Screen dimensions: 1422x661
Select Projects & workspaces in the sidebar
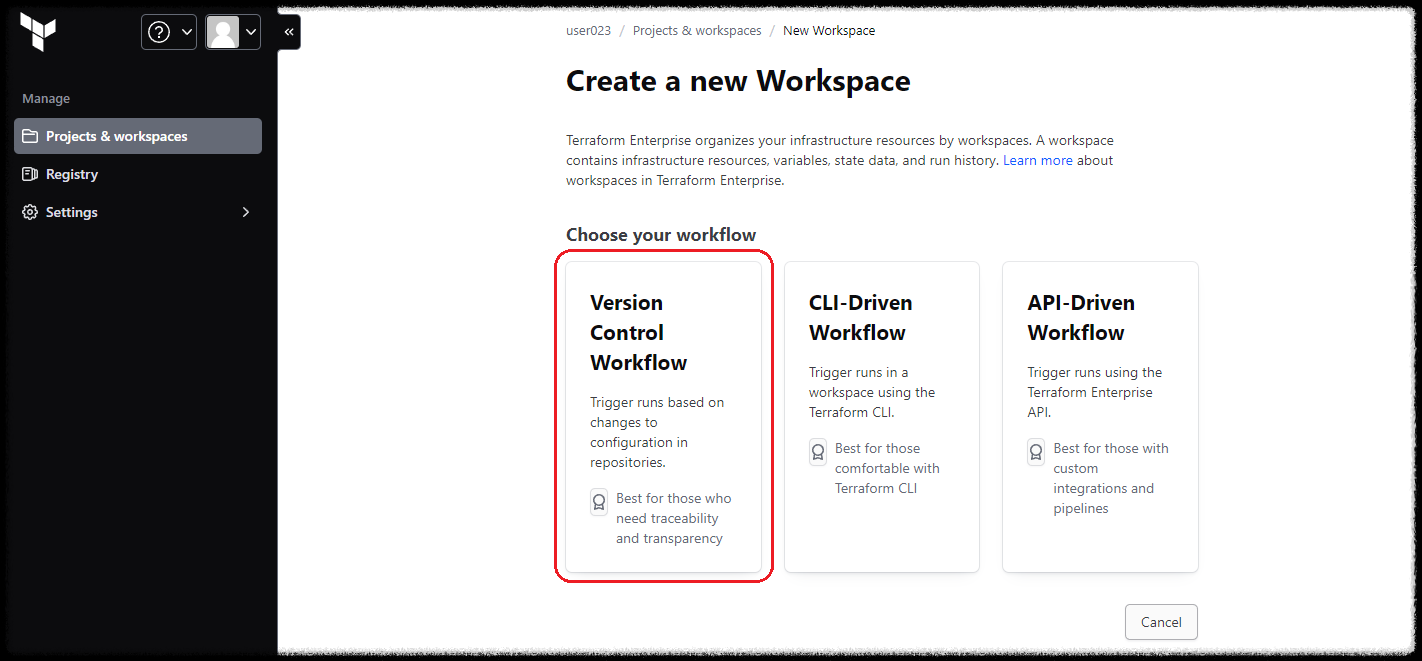pos(138,136)
